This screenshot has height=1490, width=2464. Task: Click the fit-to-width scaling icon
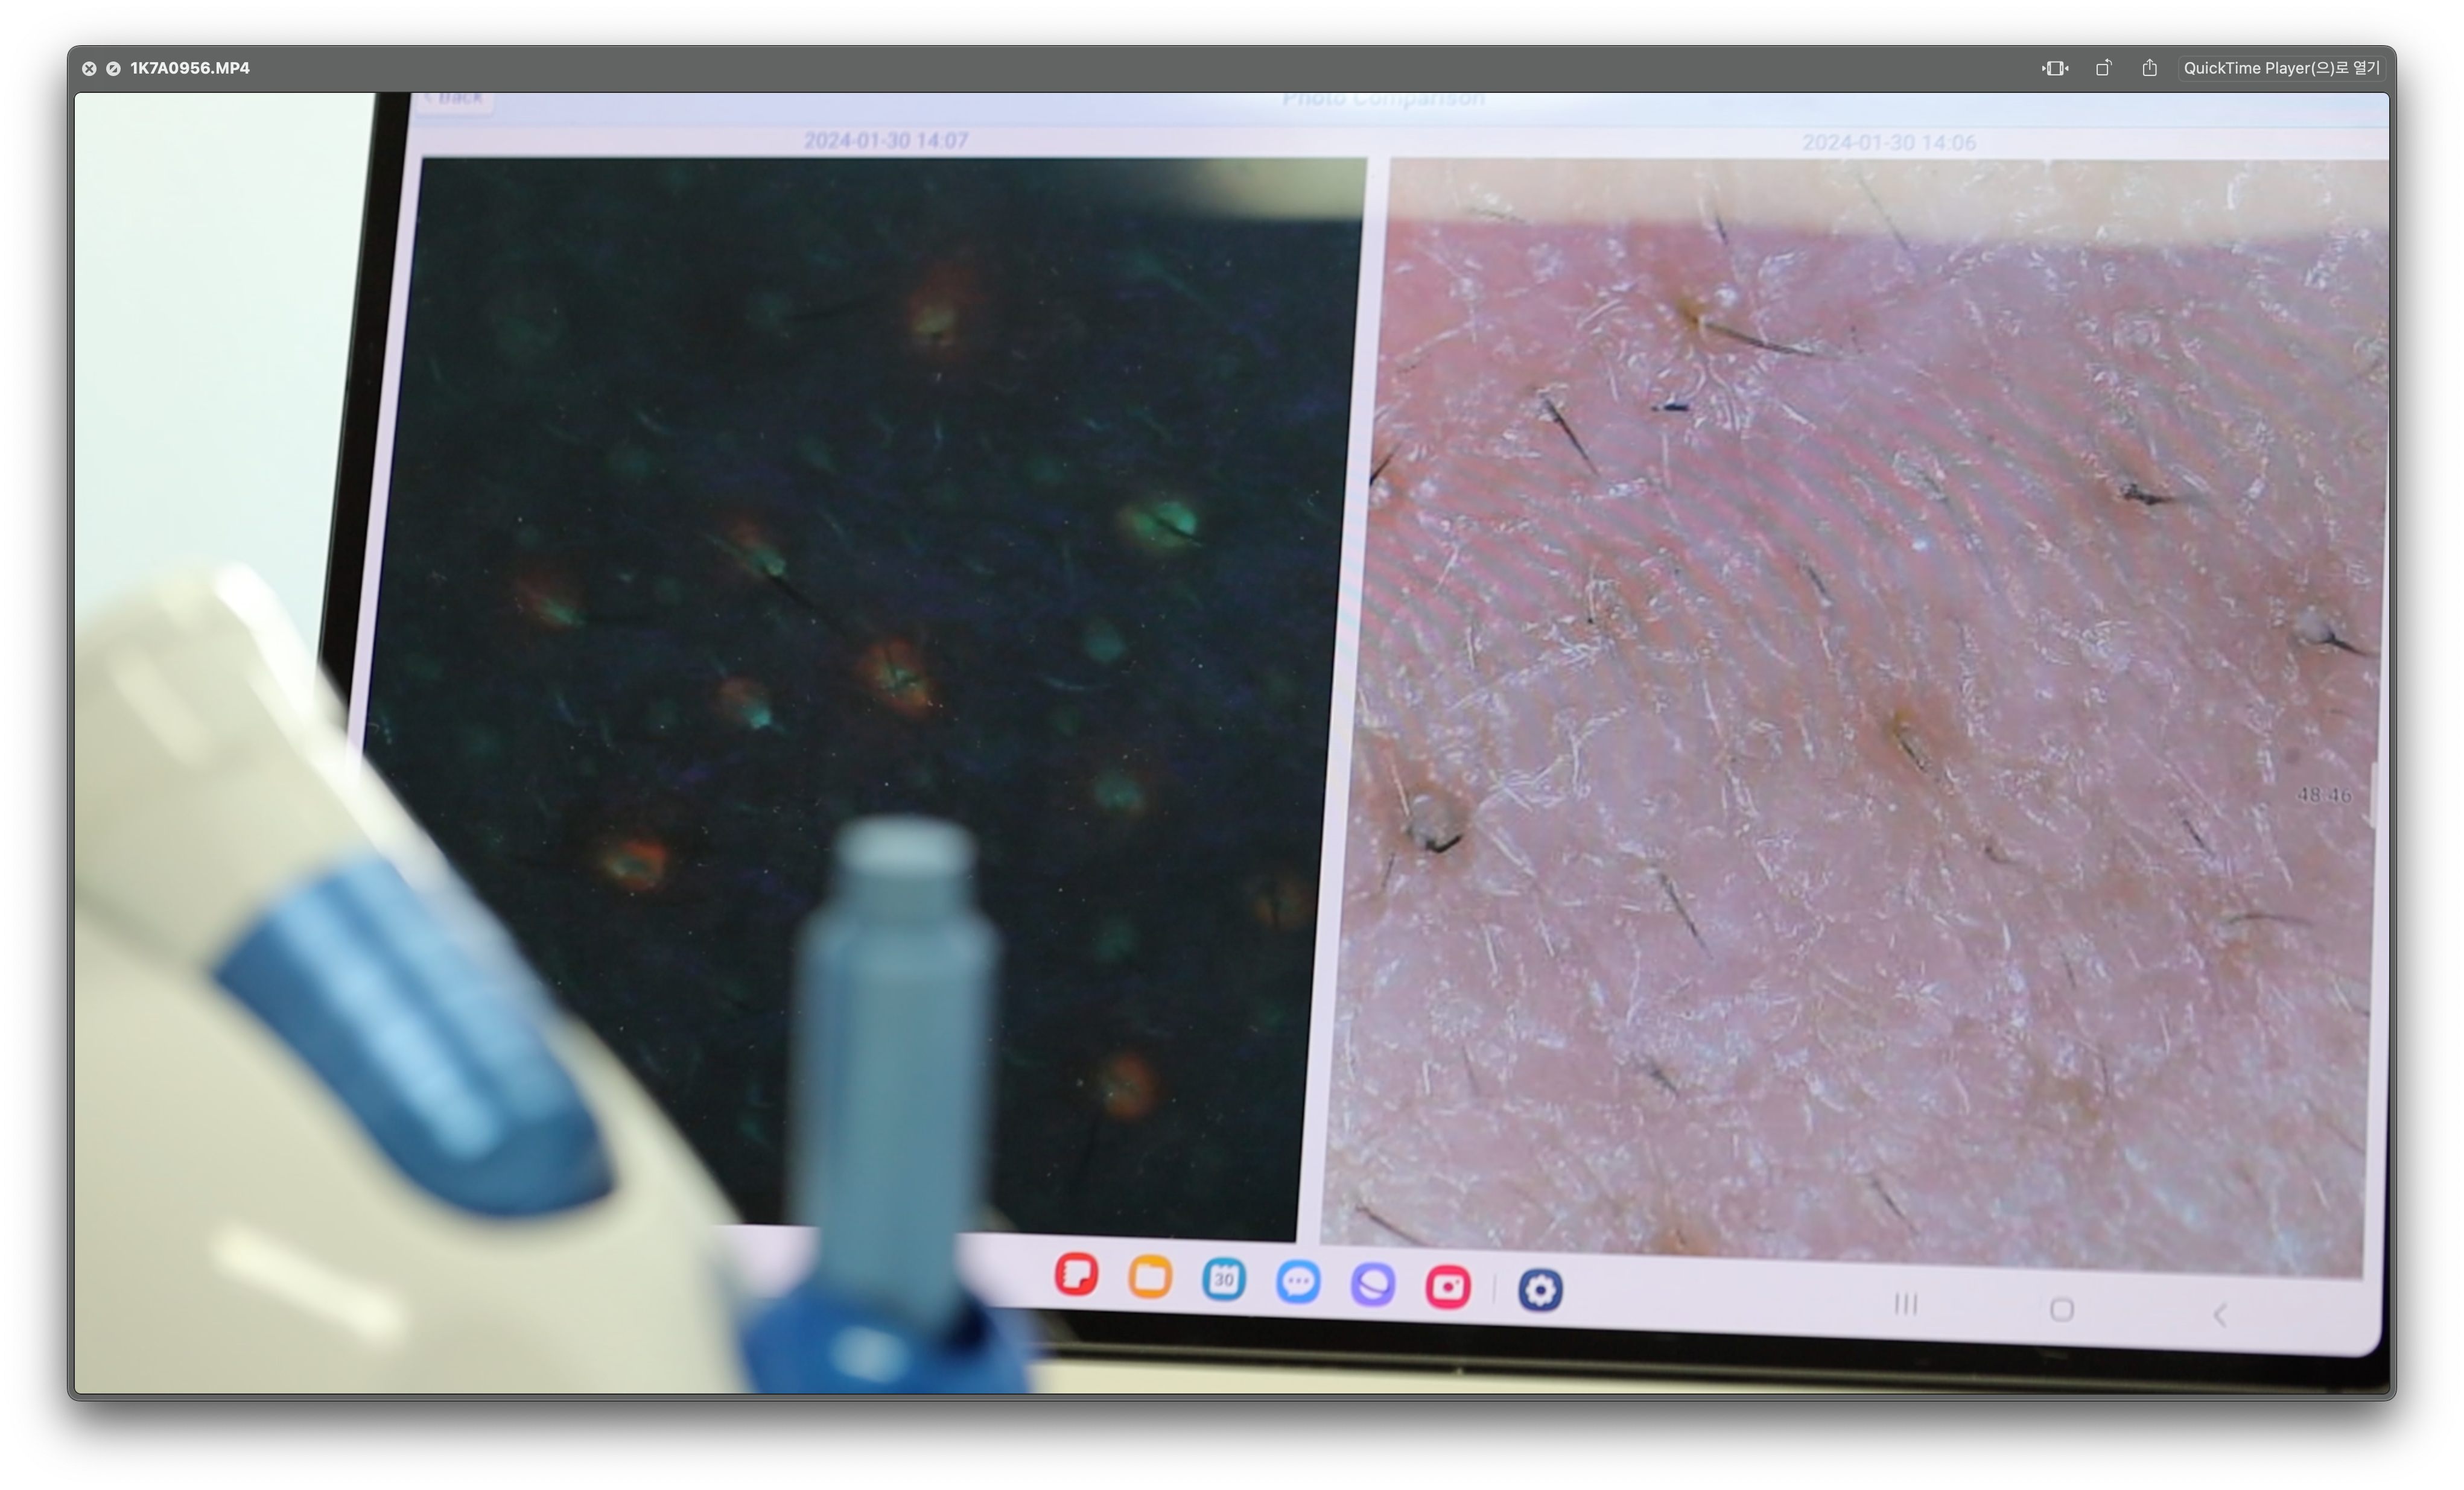coord(2054,68)
